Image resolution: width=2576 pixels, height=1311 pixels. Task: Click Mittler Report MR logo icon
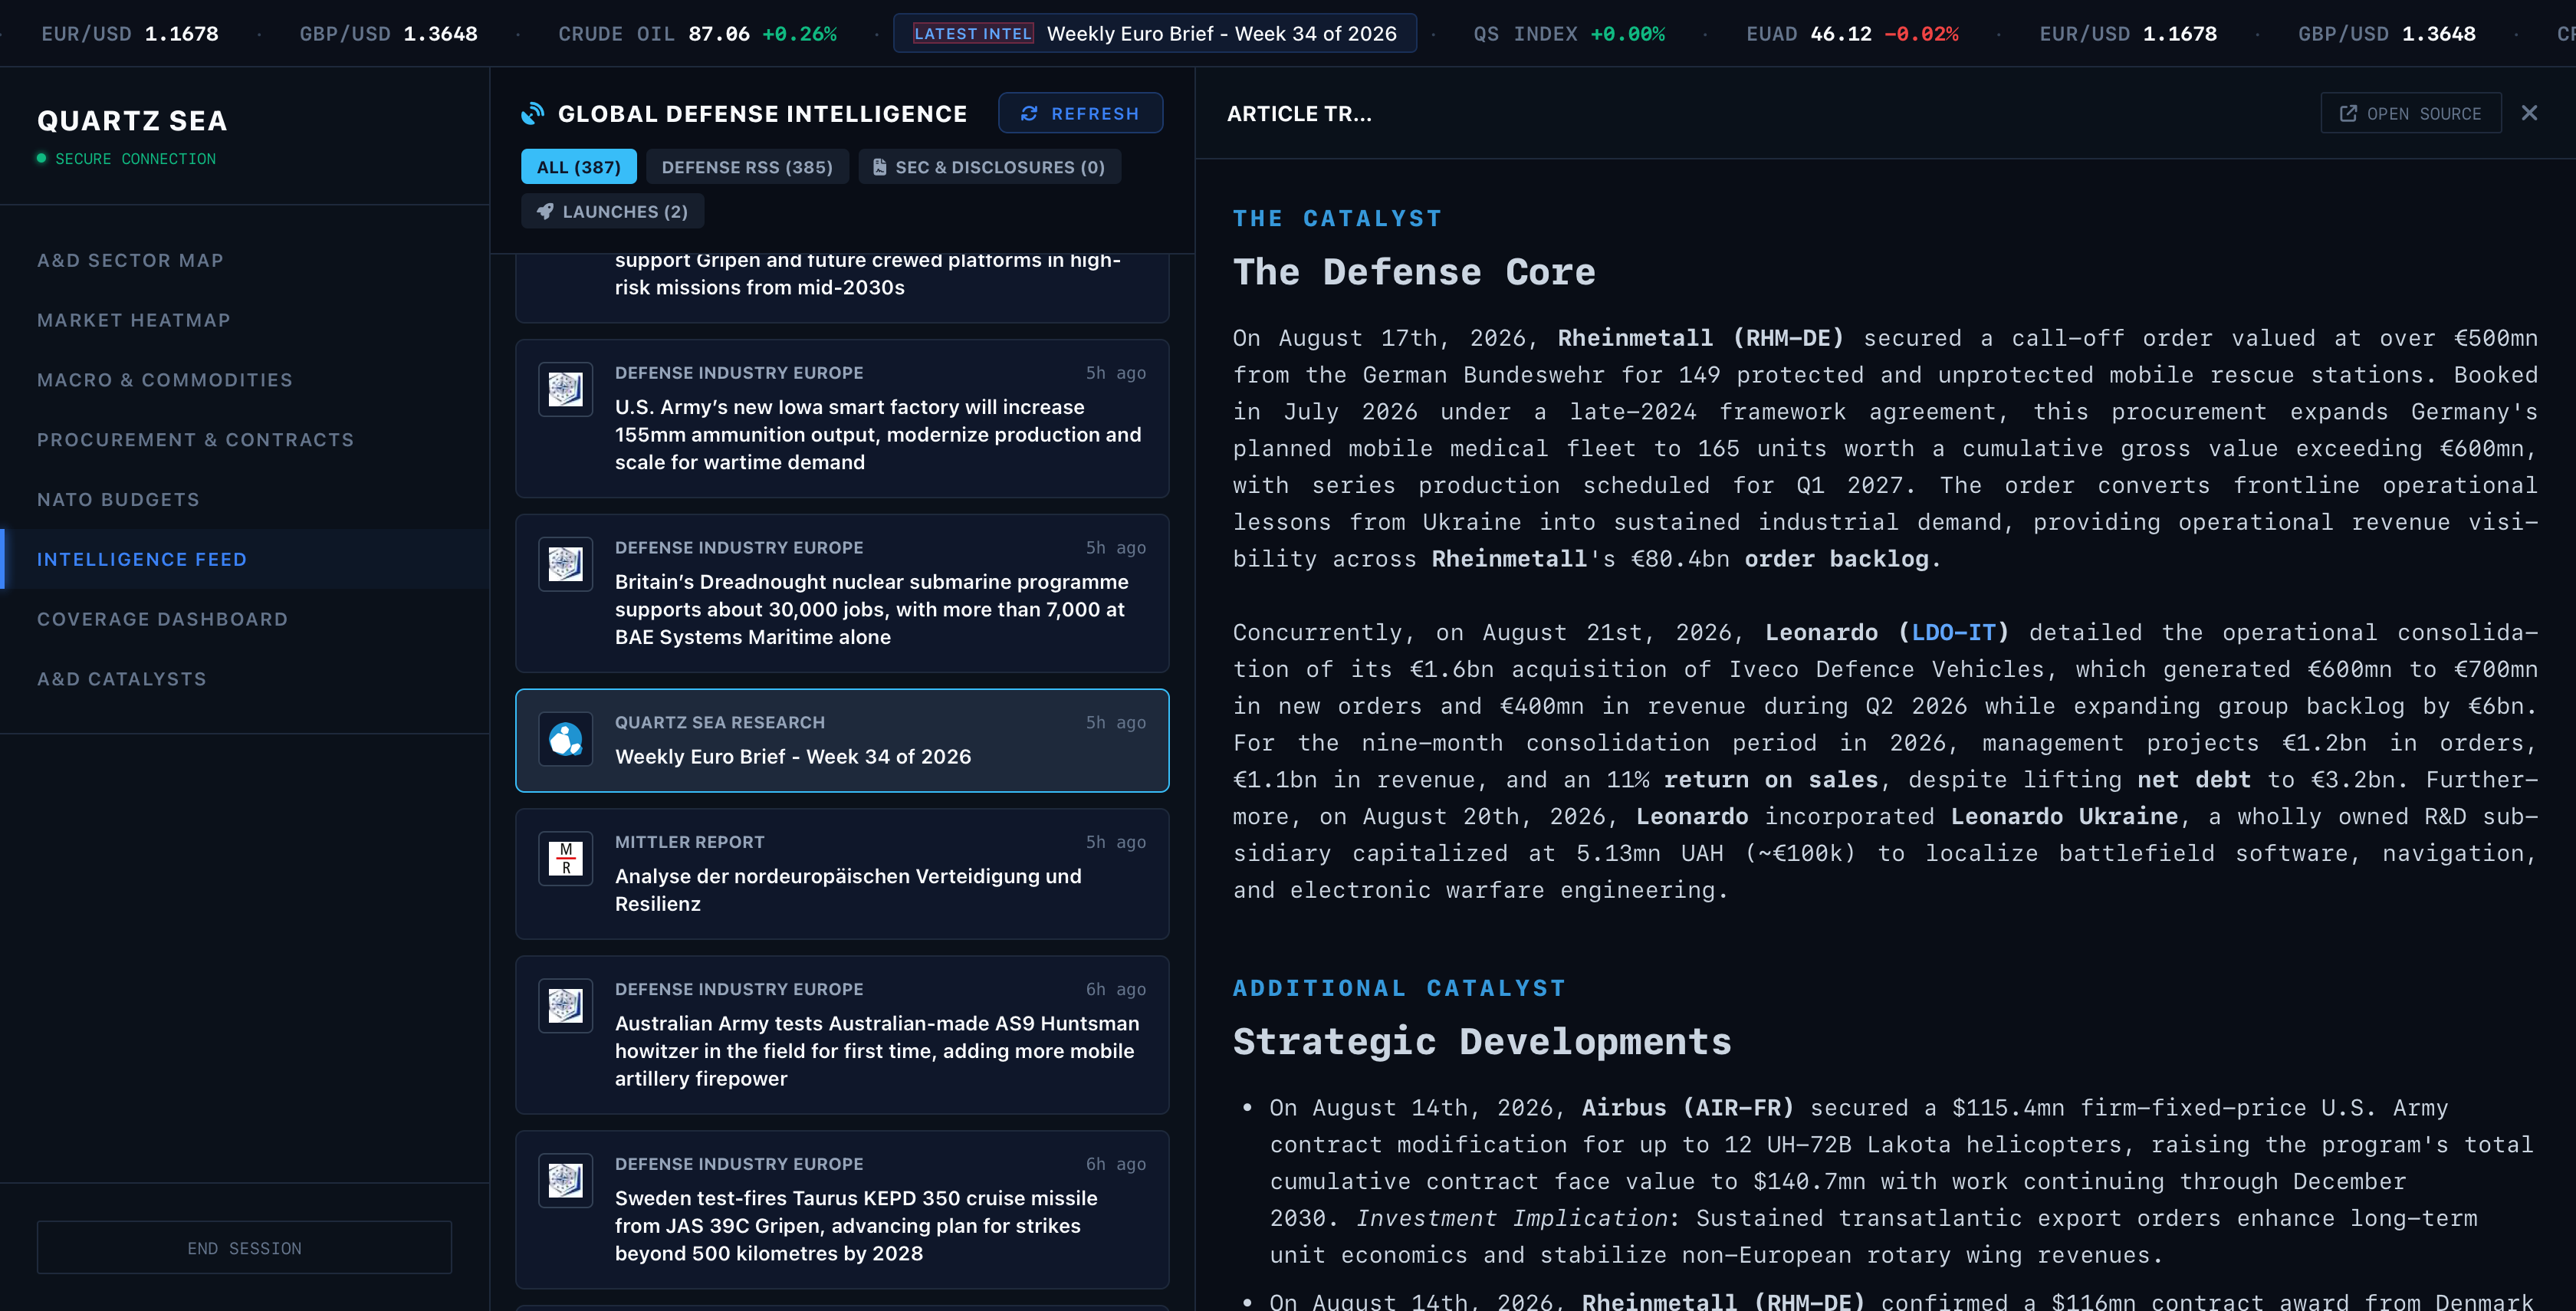click(566, 858)
